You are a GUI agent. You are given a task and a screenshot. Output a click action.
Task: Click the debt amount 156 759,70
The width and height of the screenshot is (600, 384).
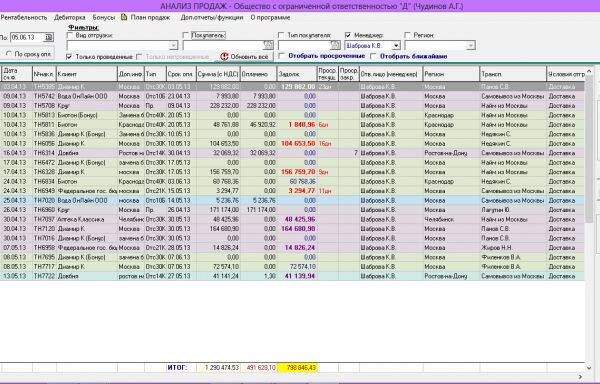click(x=298, y=172)
